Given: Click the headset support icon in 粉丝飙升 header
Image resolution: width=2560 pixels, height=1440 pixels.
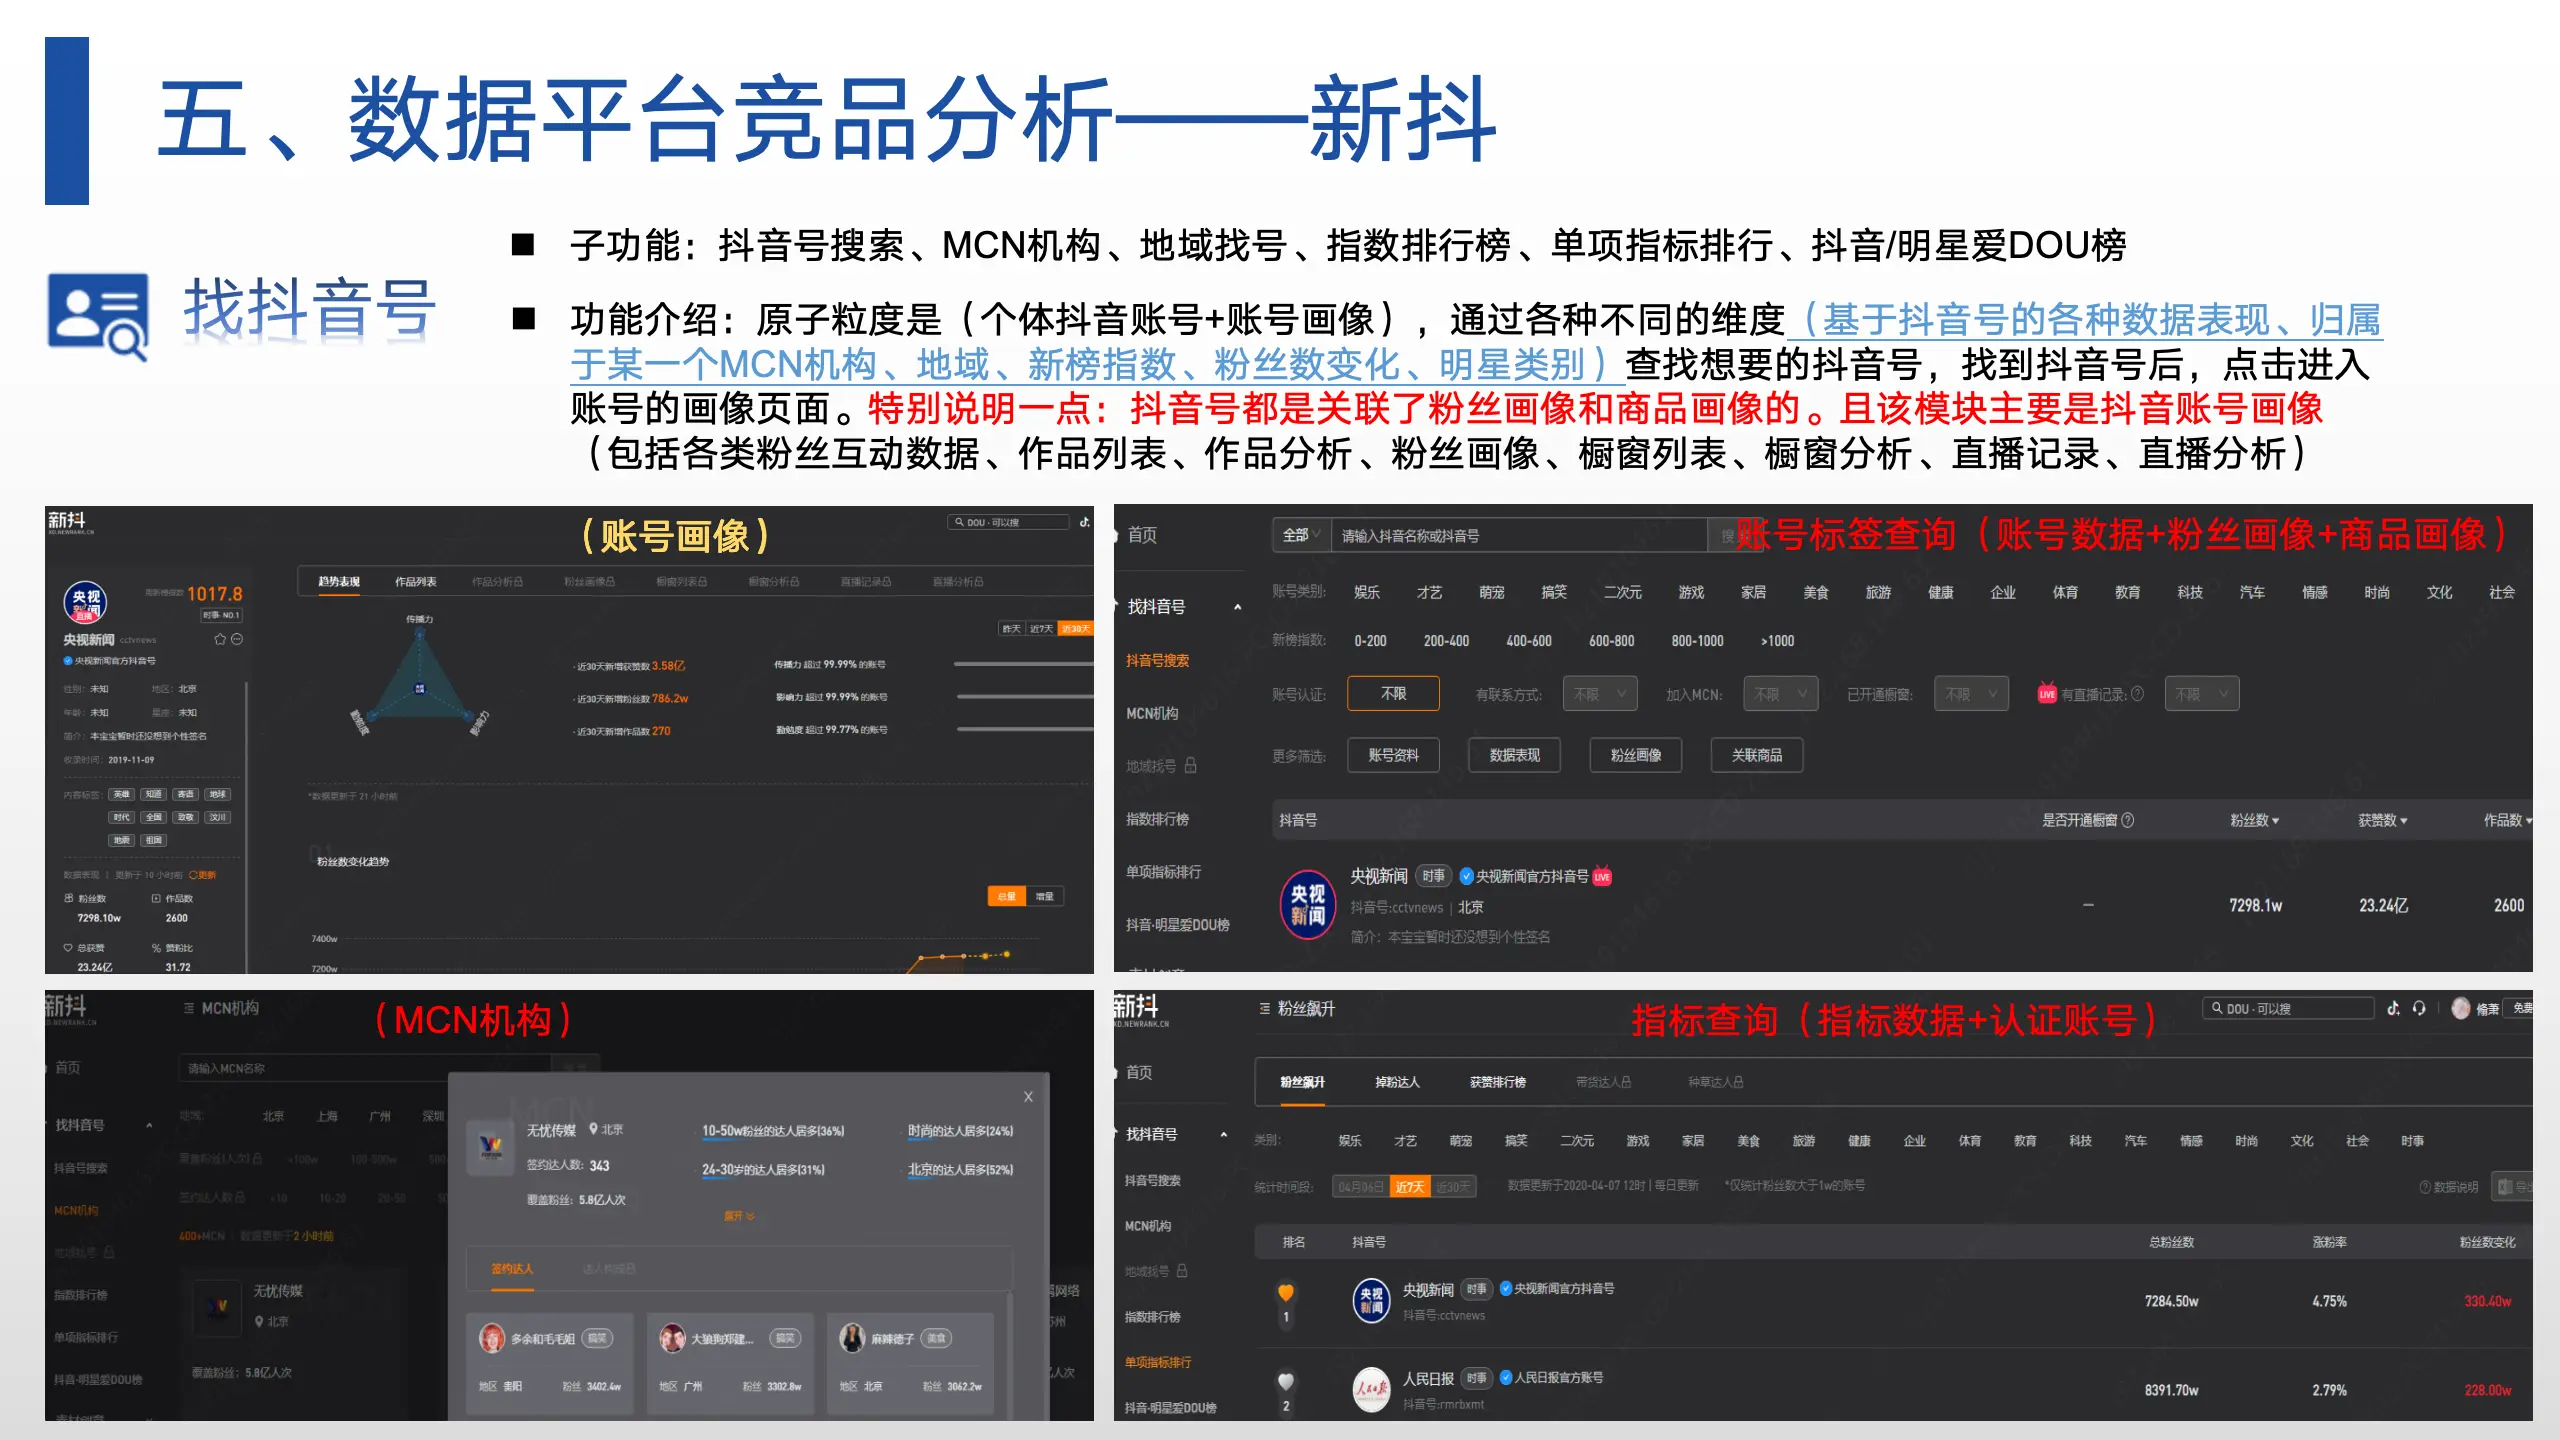Looking at the screenshot, I should 2419,1008.
